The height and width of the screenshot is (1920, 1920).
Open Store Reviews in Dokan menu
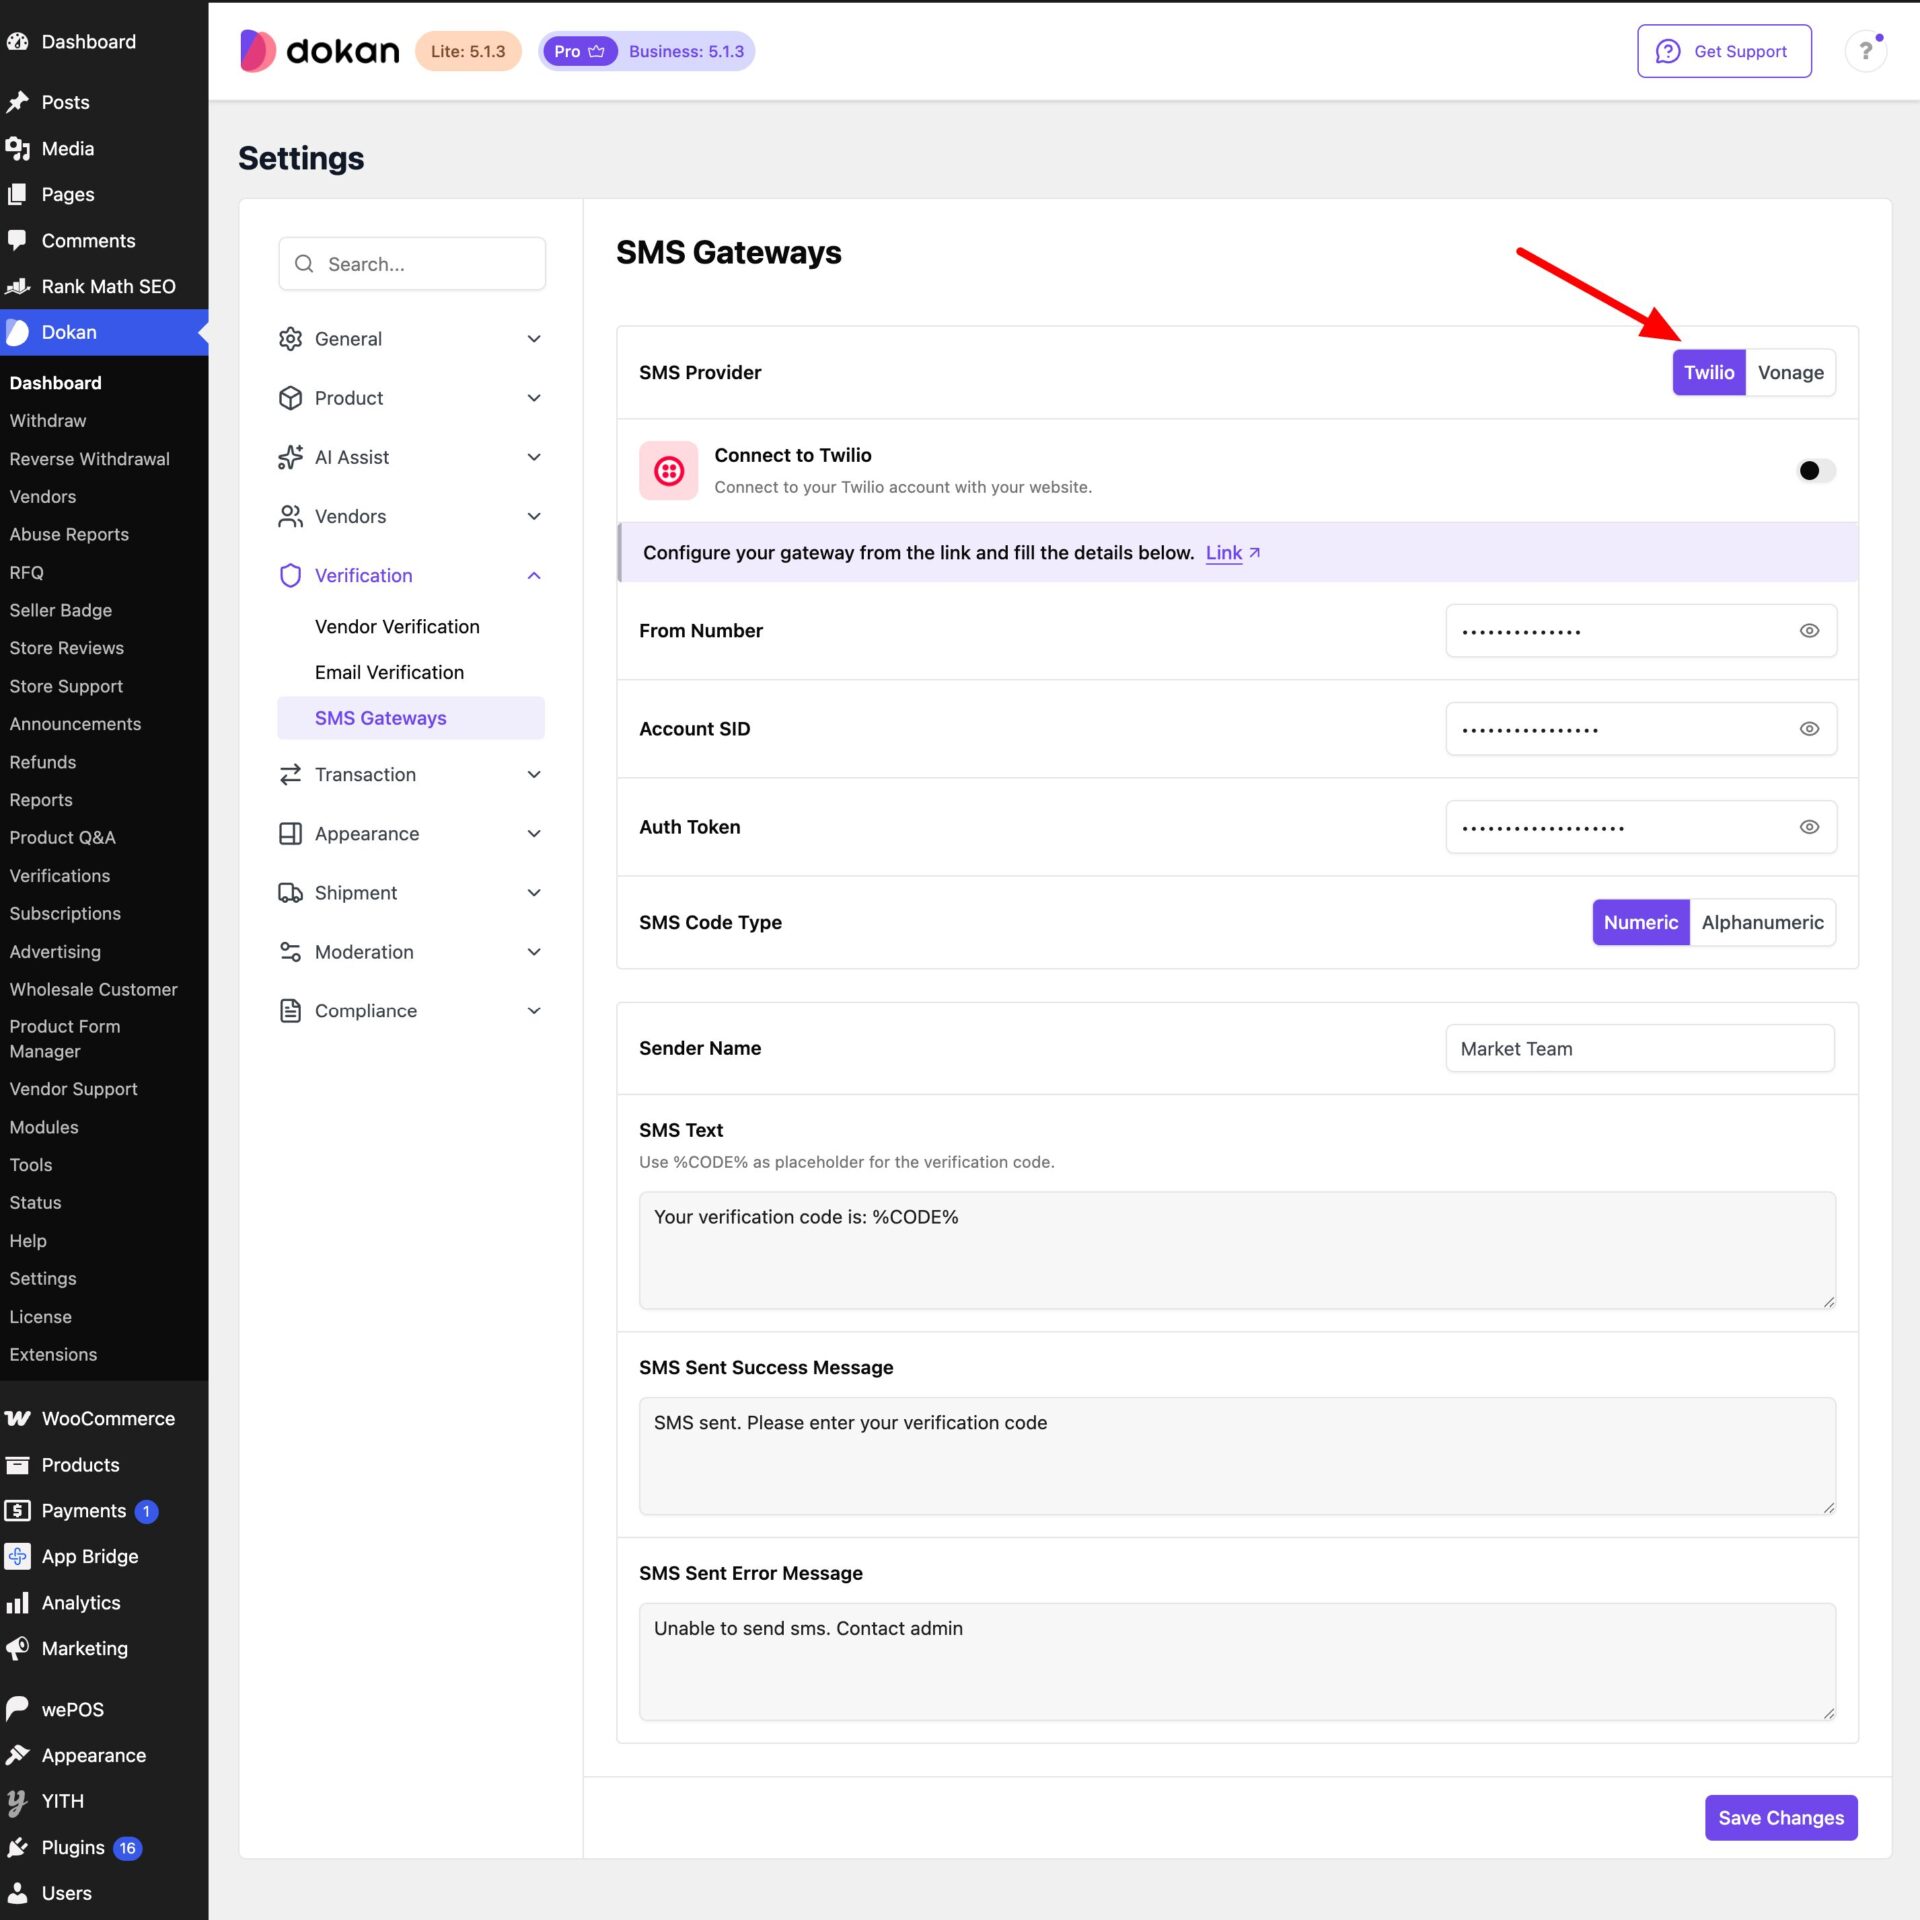(x=67, y=648)
